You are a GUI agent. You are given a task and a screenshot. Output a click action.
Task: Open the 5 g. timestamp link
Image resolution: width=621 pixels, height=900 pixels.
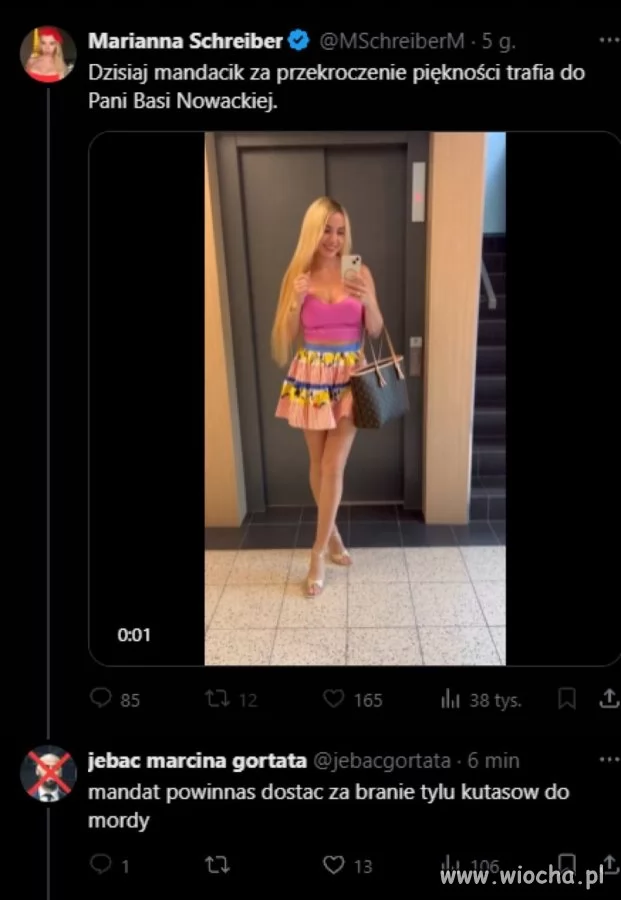[498, 41]
